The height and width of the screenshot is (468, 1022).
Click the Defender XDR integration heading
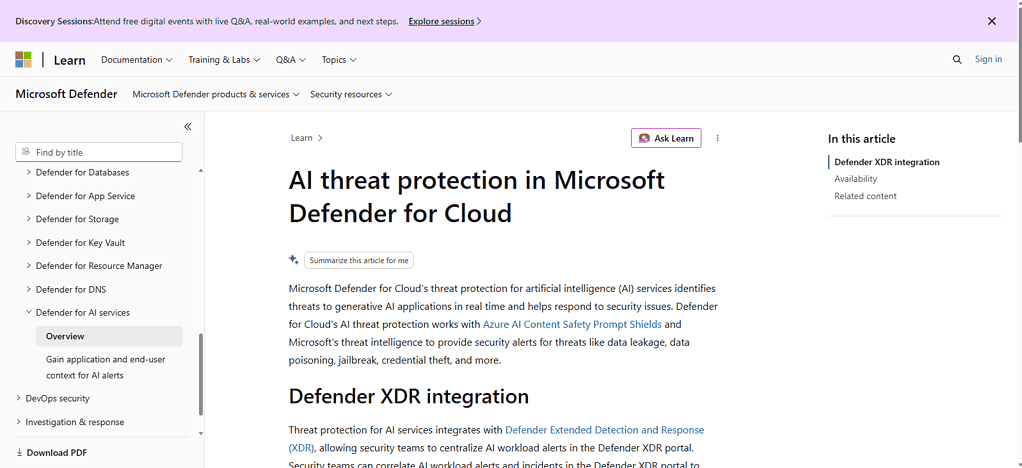409,396
